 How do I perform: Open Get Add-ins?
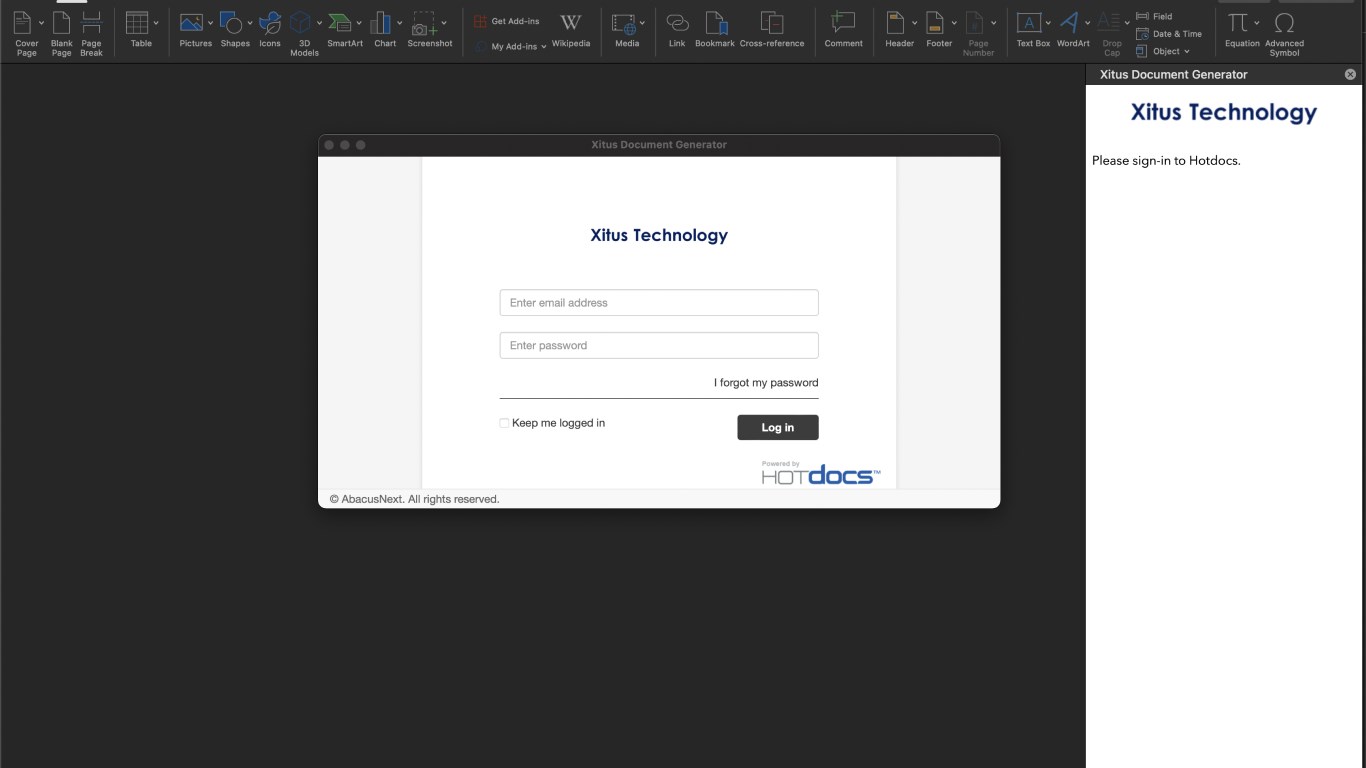click(507, 21)
